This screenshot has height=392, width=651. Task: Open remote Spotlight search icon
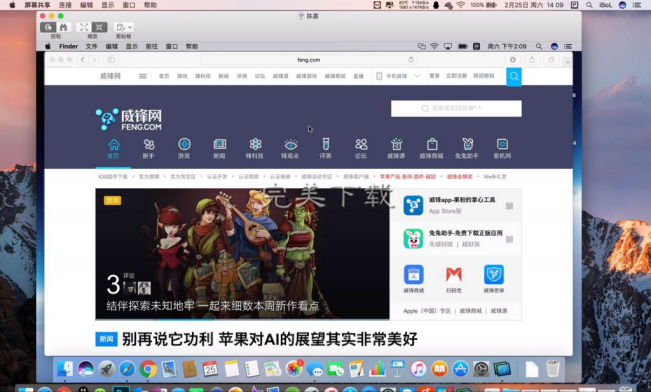(539, 46)
